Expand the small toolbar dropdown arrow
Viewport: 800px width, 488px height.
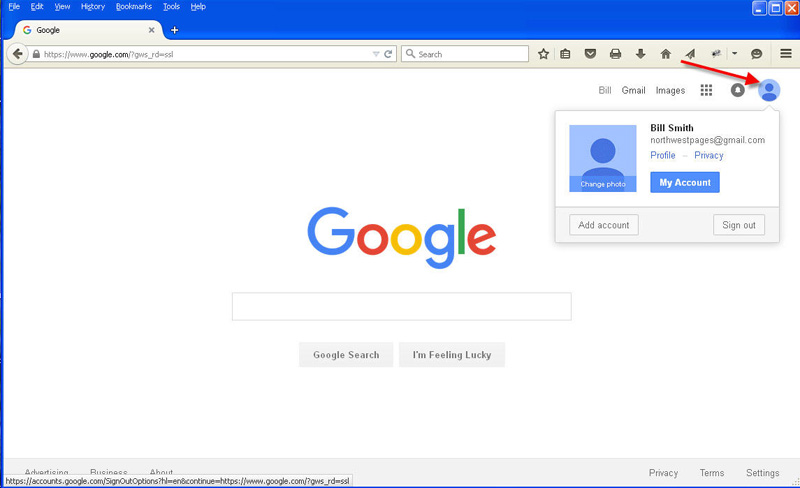pos(735,53)
